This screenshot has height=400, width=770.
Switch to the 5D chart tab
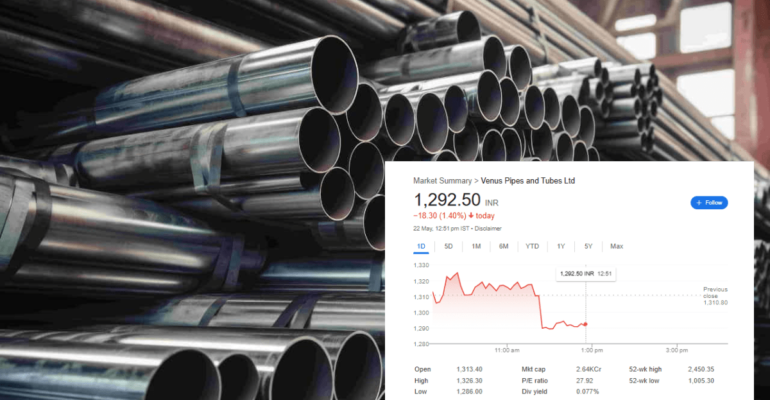pyautogui.click(x=448, y=246)
